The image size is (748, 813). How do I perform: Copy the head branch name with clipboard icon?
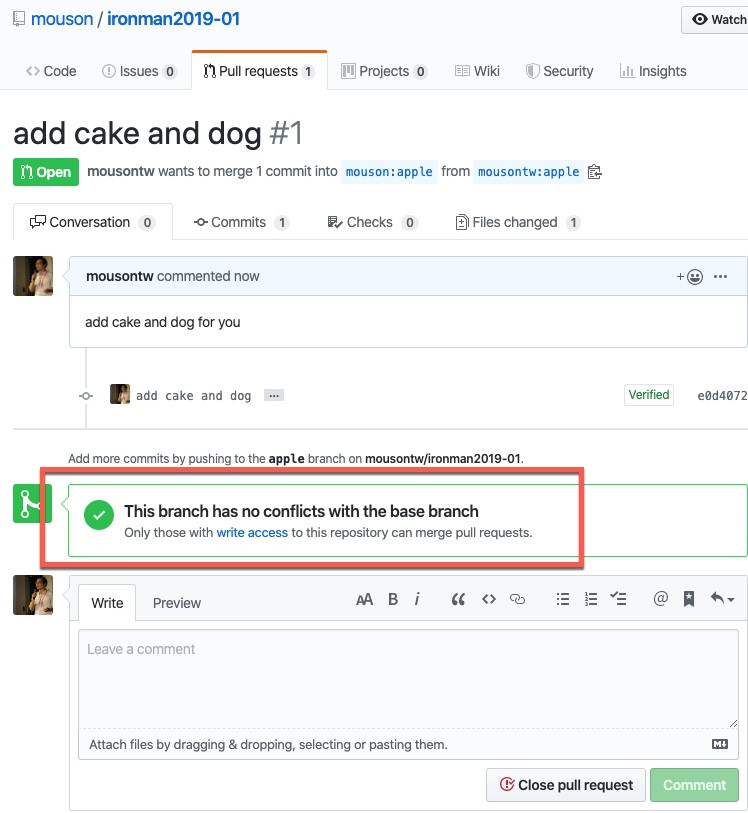pyautogui.click(x=595, y=172)
